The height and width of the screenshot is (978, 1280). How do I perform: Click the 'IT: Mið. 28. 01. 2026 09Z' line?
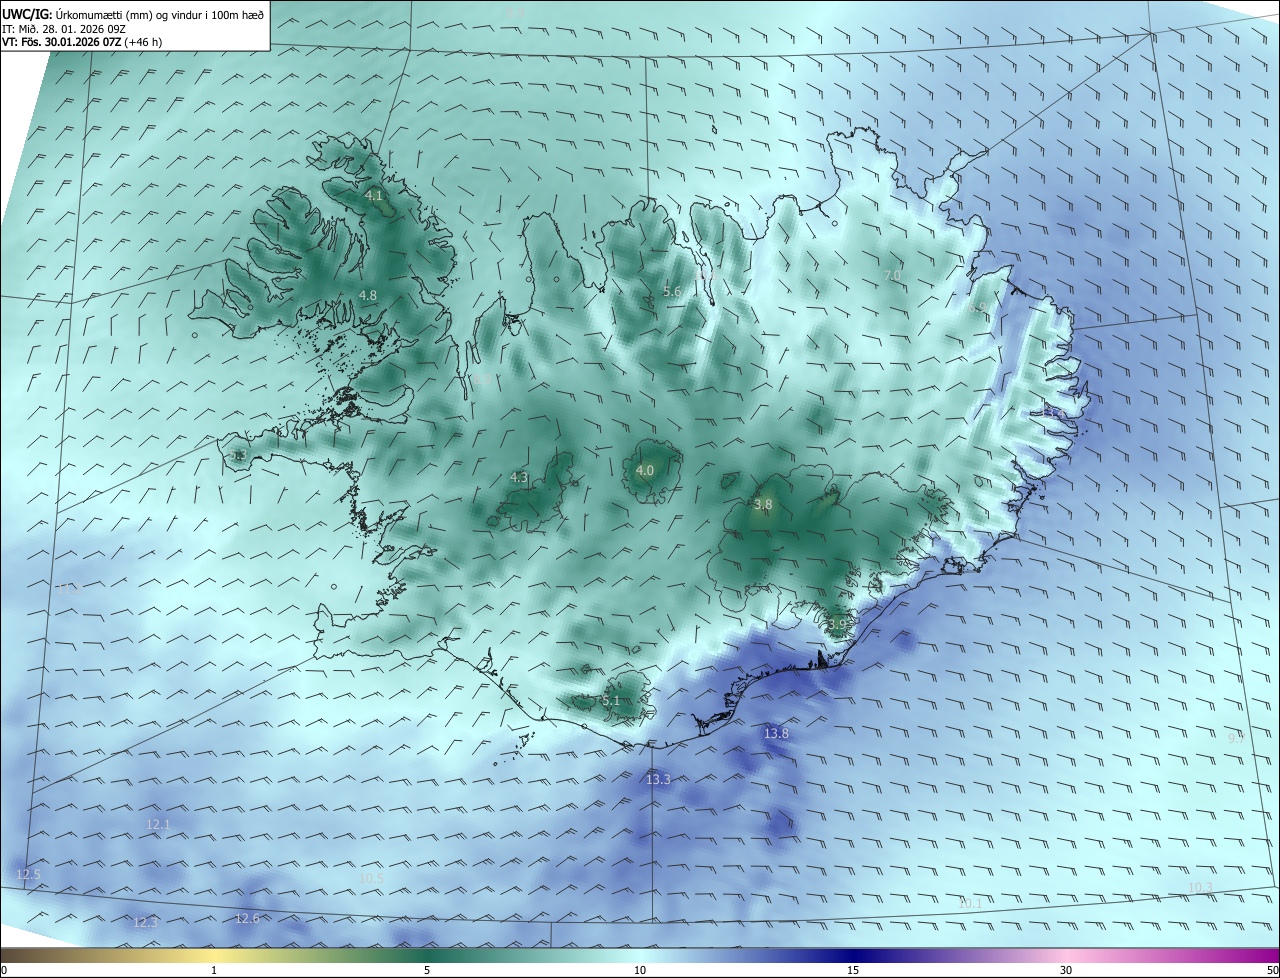[64, 28]
